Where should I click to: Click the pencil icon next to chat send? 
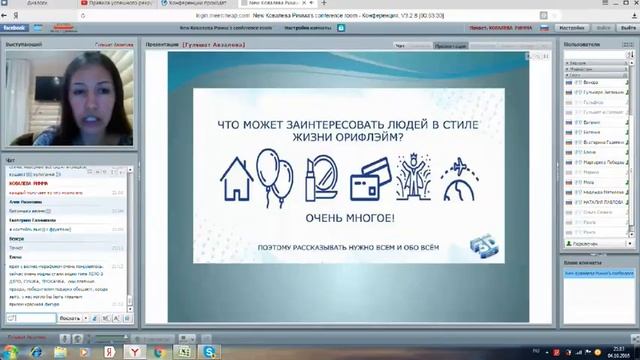tap(95, 318)
